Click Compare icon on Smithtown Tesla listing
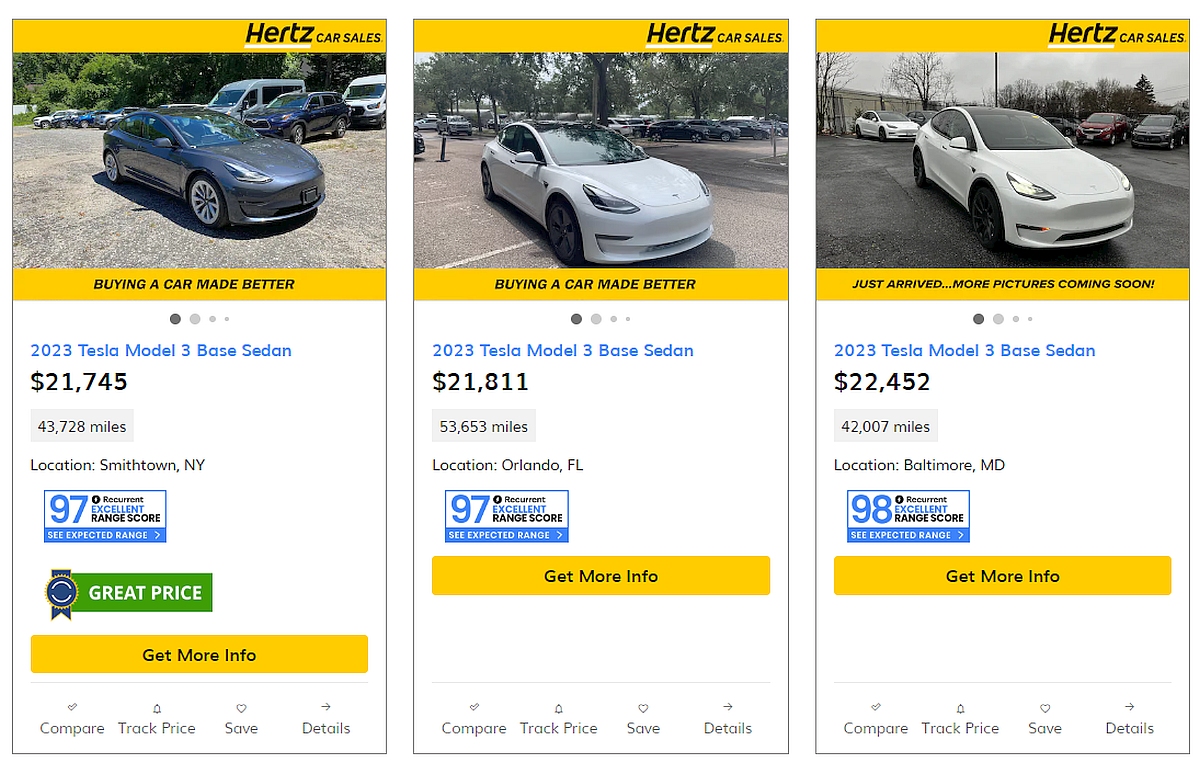The image size is (1200, 763). click(x=72, y=708)
